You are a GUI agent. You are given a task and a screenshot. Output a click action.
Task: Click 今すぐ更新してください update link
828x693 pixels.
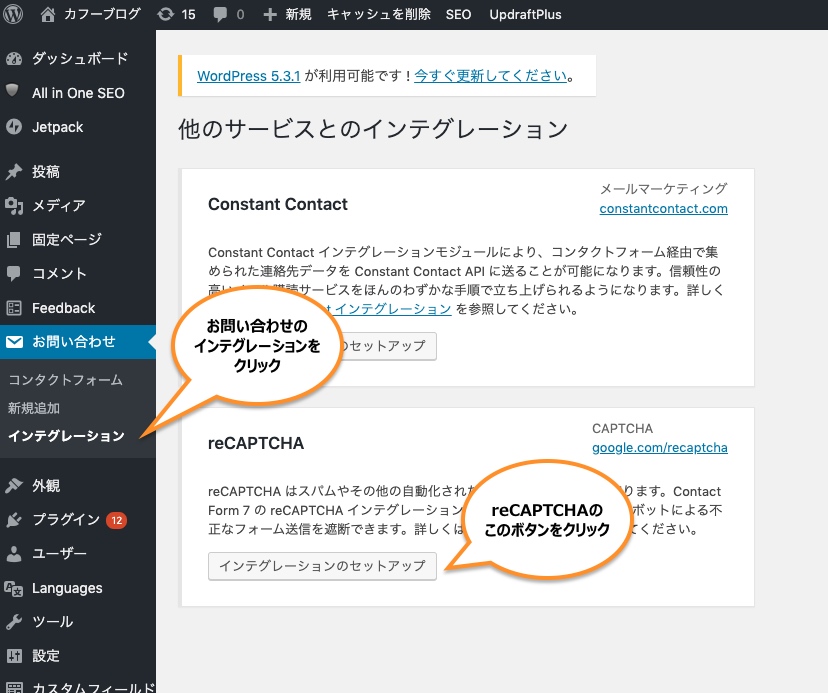pos(491,76)
